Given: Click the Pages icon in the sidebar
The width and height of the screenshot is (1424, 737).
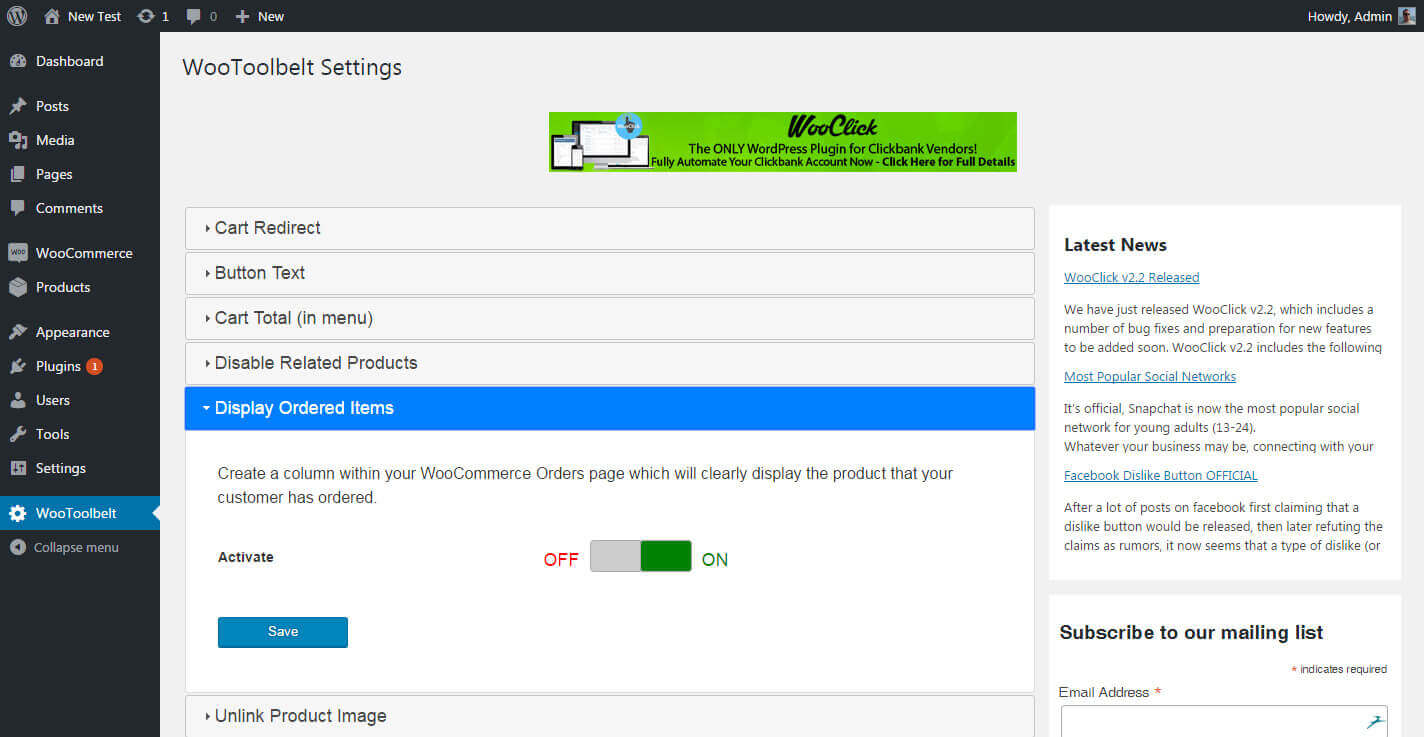Looking at the screenshot, I should click(x=18, y=174).
